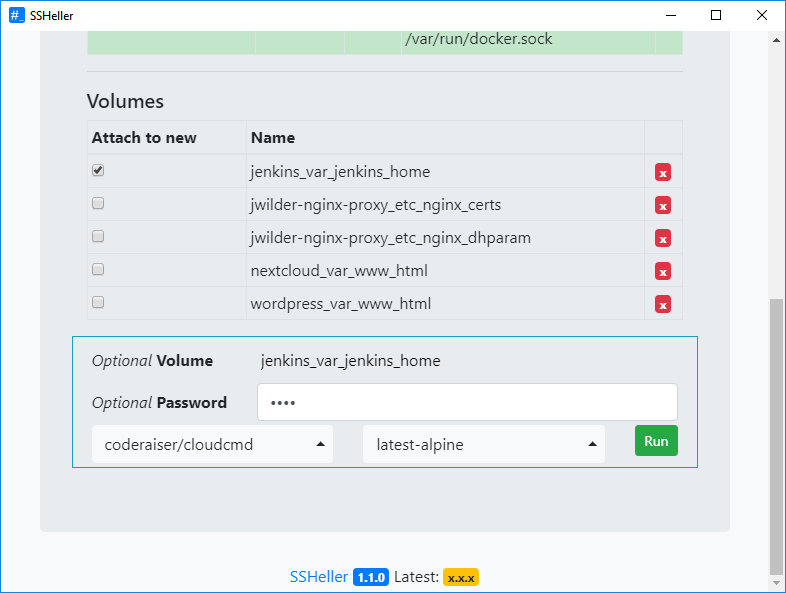Delete the wordpress_var_www_html volume
This screenshot has height=593, width=786.
[x=662, y=304]
